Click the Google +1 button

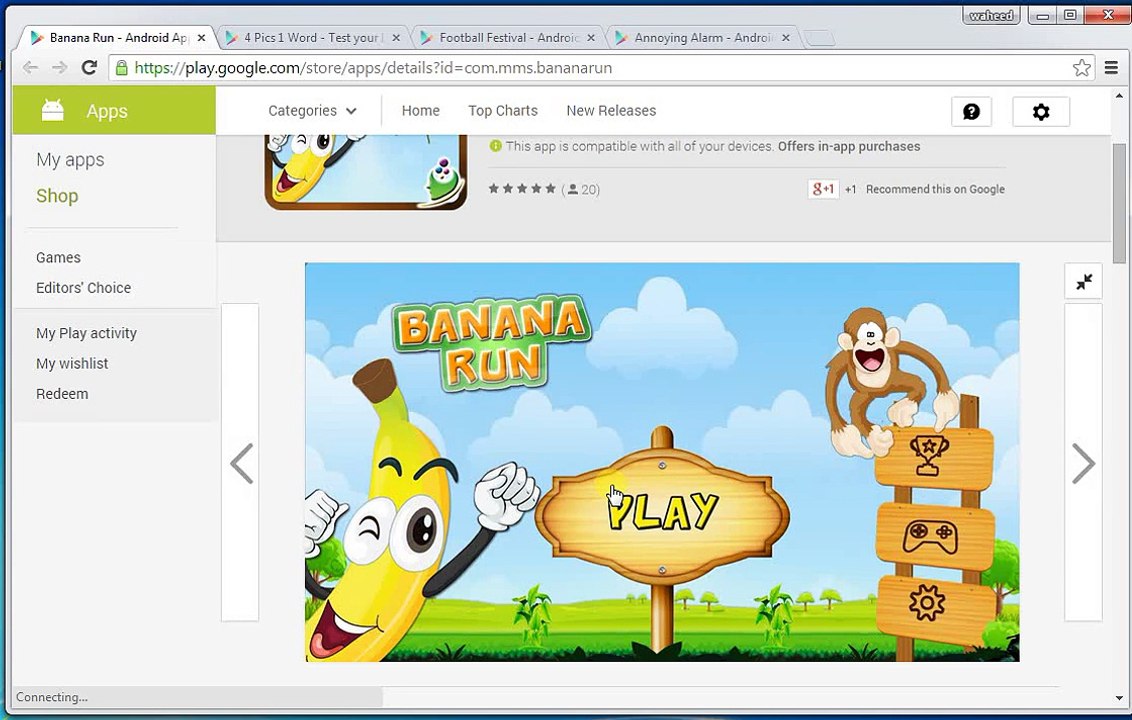(x=823, y=189)
